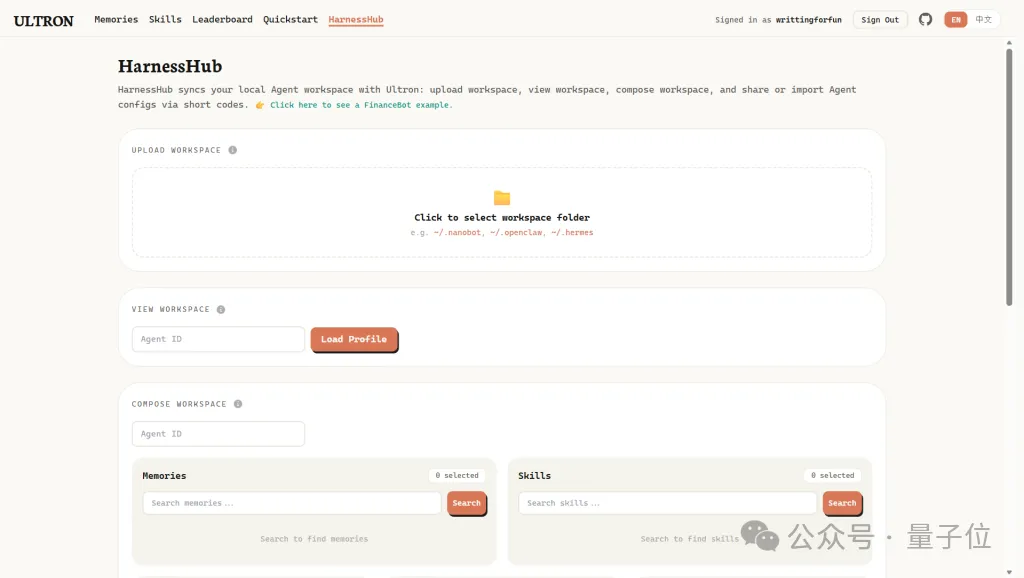The image size is (1024, 578).
Task: Click the View Workspace info icon
Action: coord(221,310)
